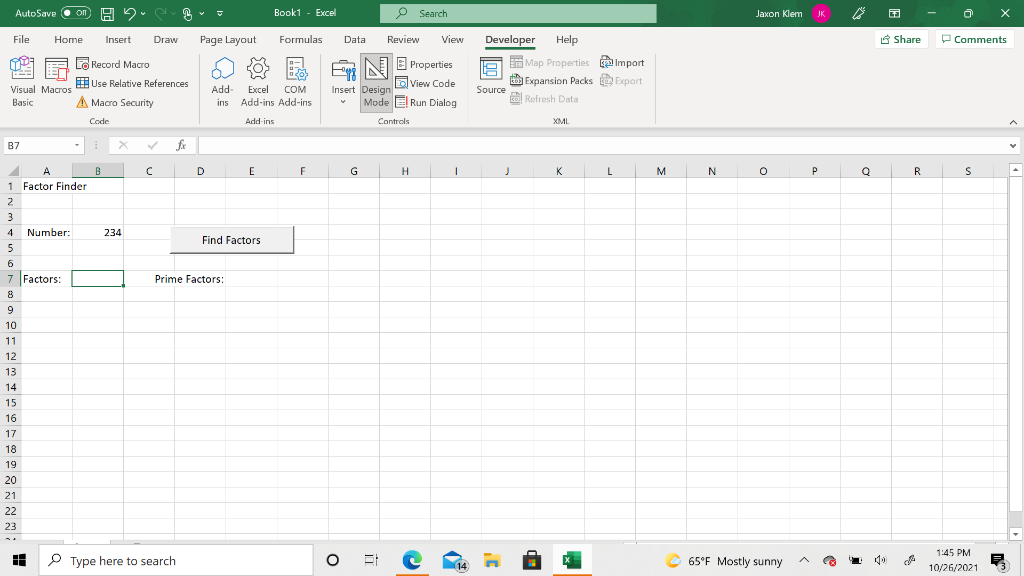Click the Insert Function fx icon

click(x=181, y=145)
